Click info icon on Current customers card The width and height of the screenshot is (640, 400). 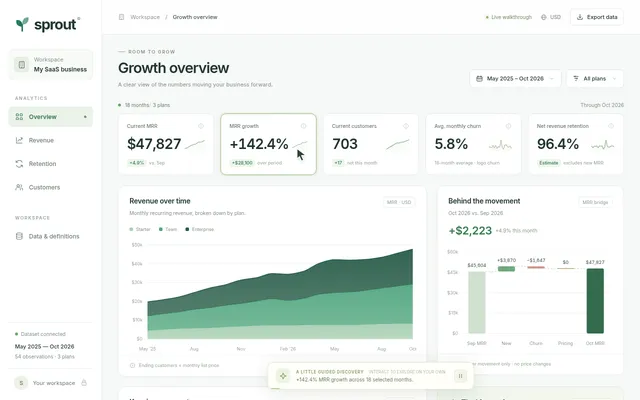click(406, 126)
